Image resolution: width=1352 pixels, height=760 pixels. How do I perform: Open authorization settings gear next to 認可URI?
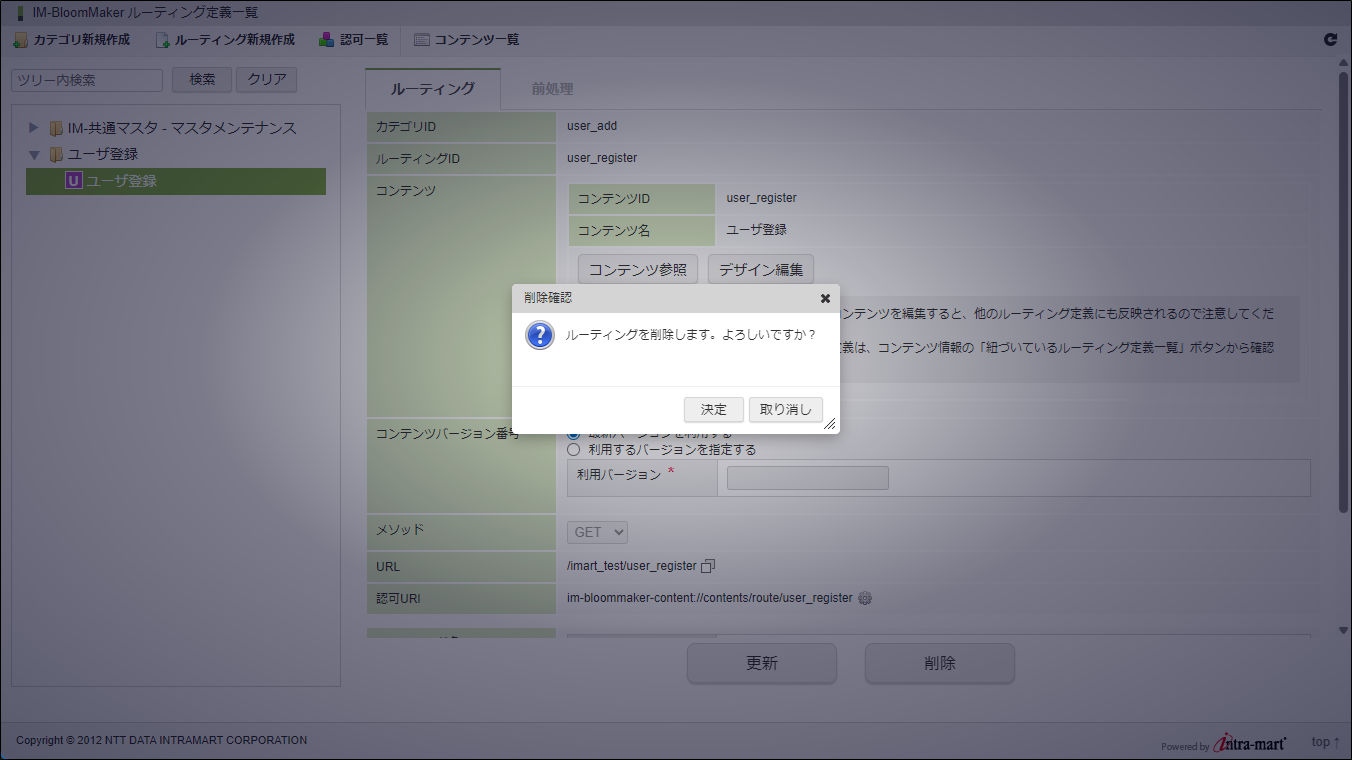coord(865,598)
